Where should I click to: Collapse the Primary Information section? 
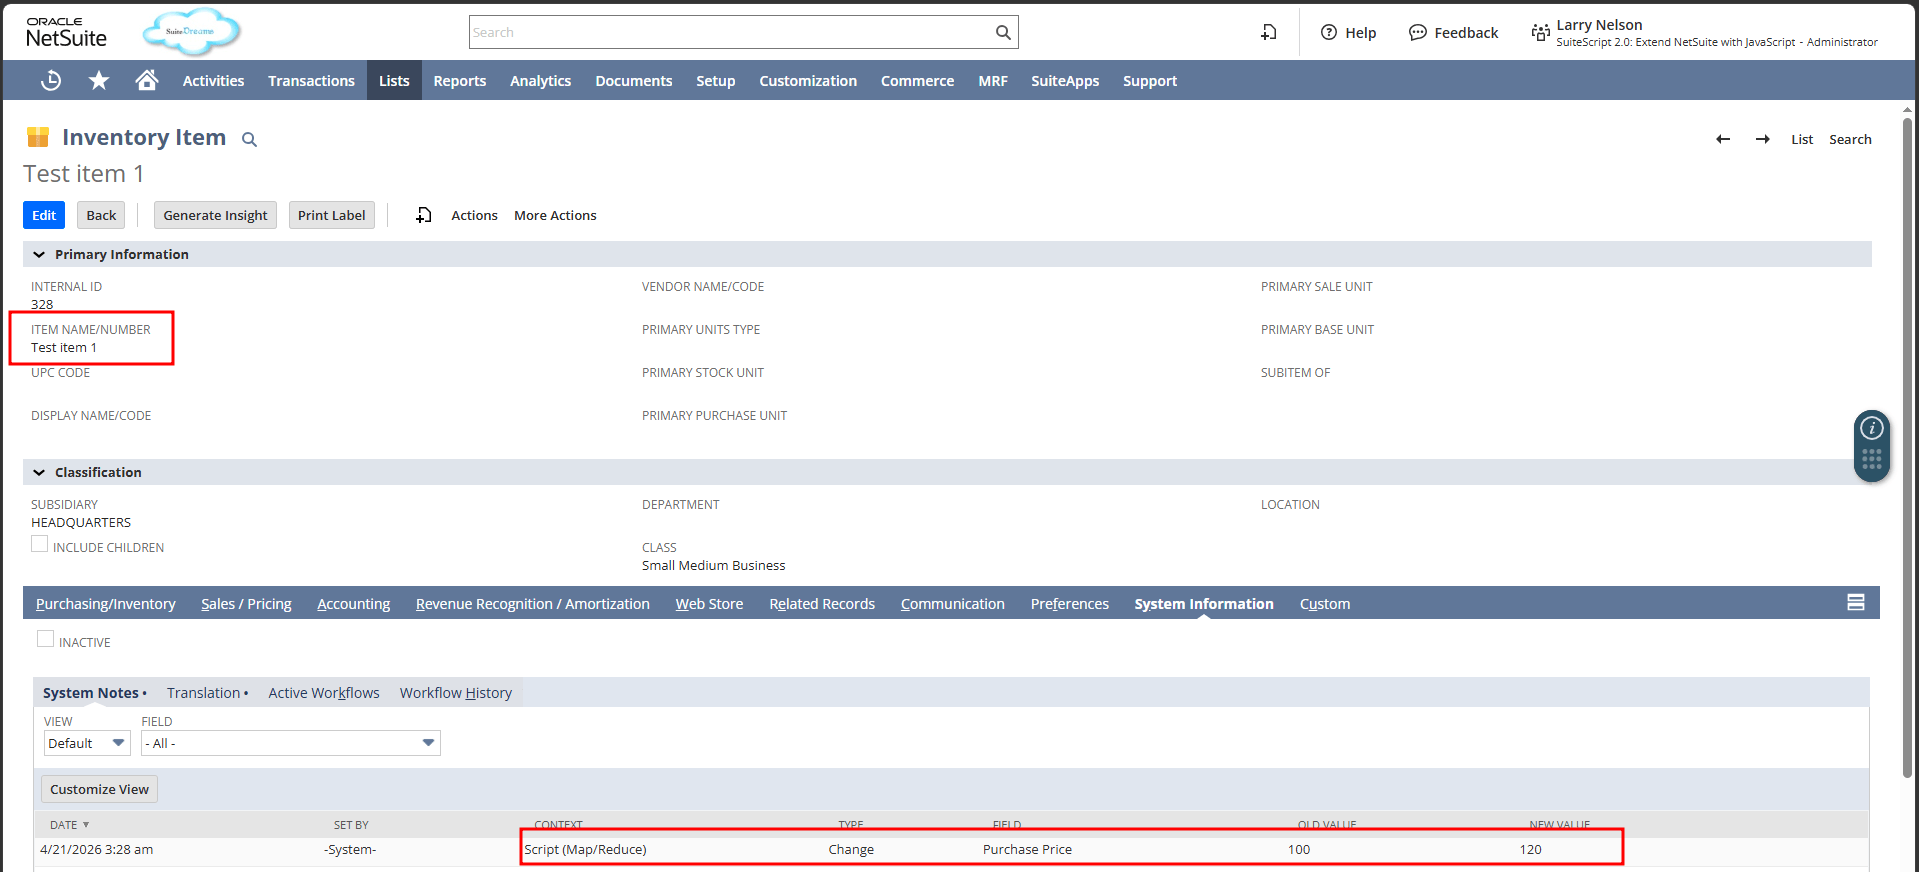[x=39, y=255]
